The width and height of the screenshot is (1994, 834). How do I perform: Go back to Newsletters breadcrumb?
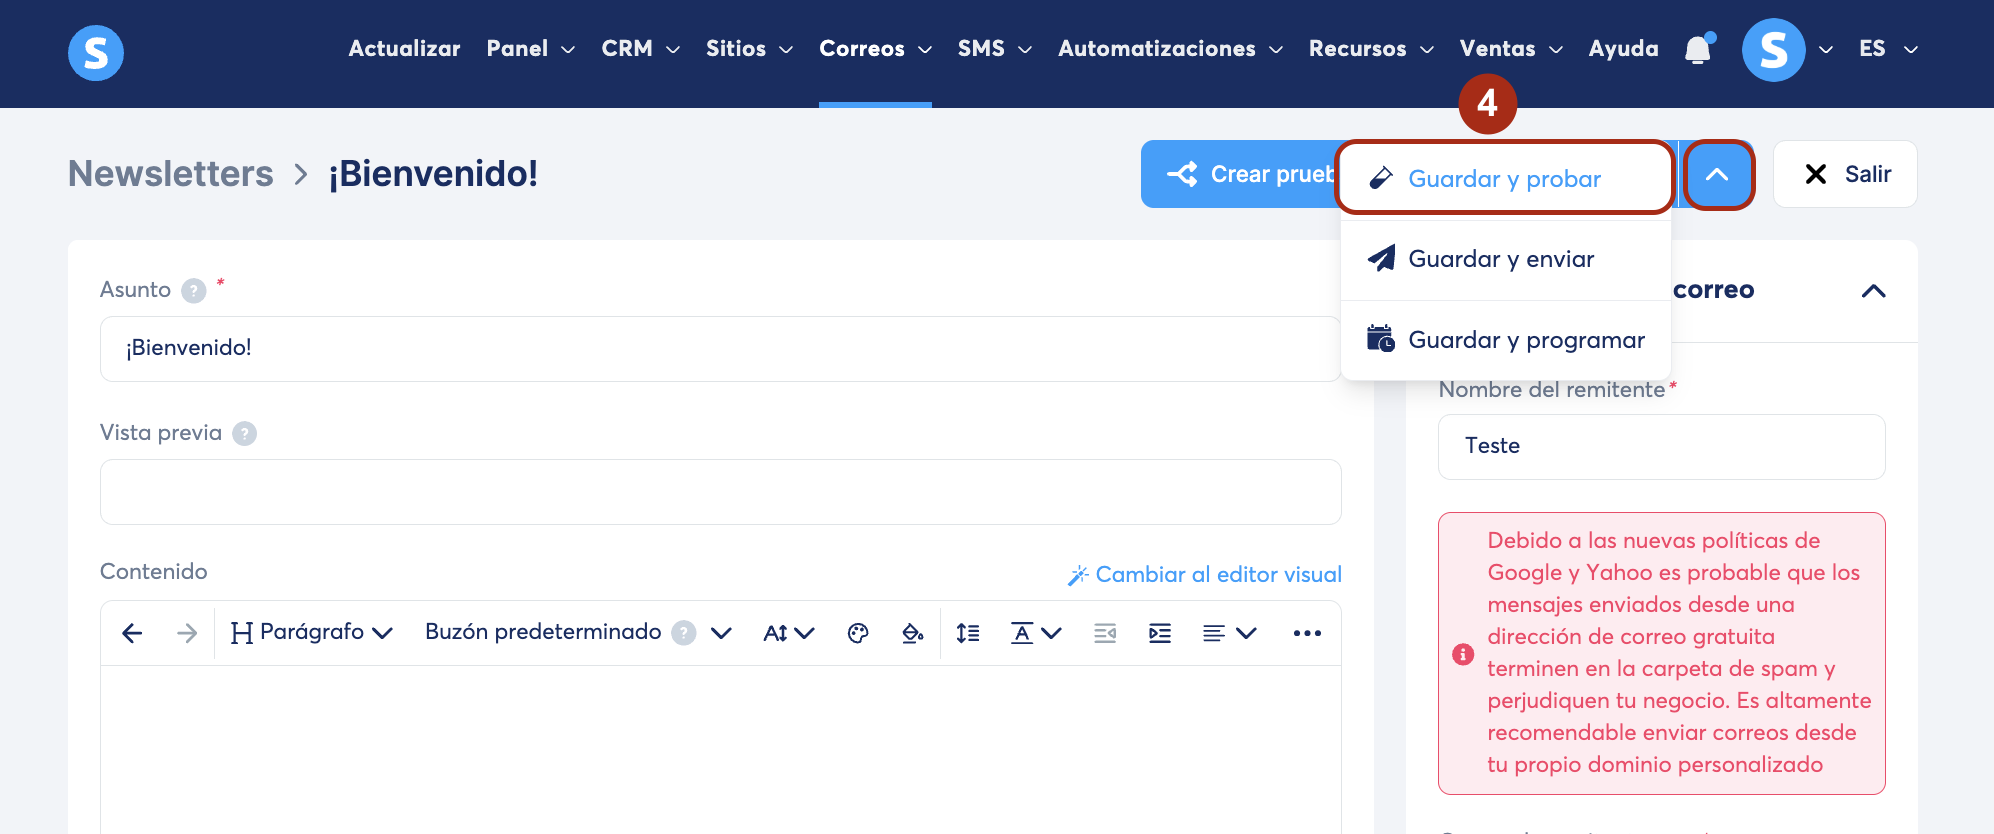pyautogui.click(x=171, y=174)
